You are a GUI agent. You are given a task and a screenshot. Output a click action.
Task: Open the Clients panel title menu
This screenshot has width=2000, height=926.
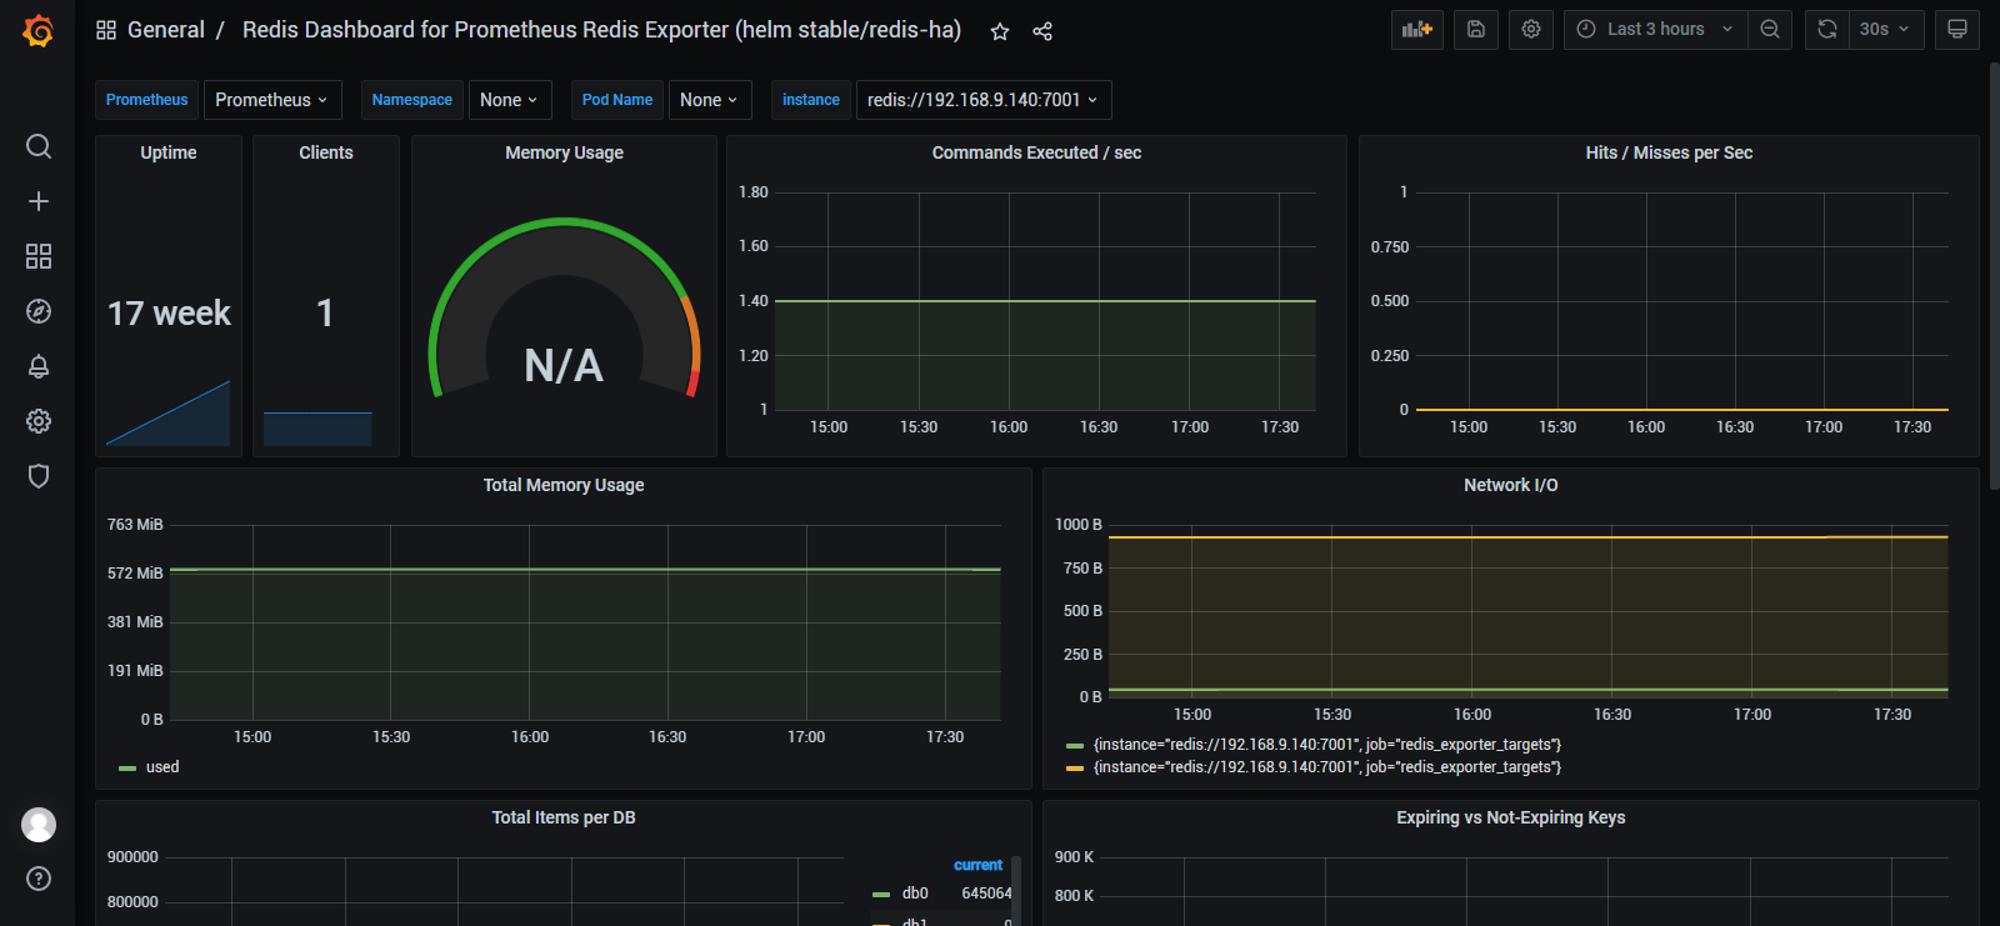click(x=326, y=153)
